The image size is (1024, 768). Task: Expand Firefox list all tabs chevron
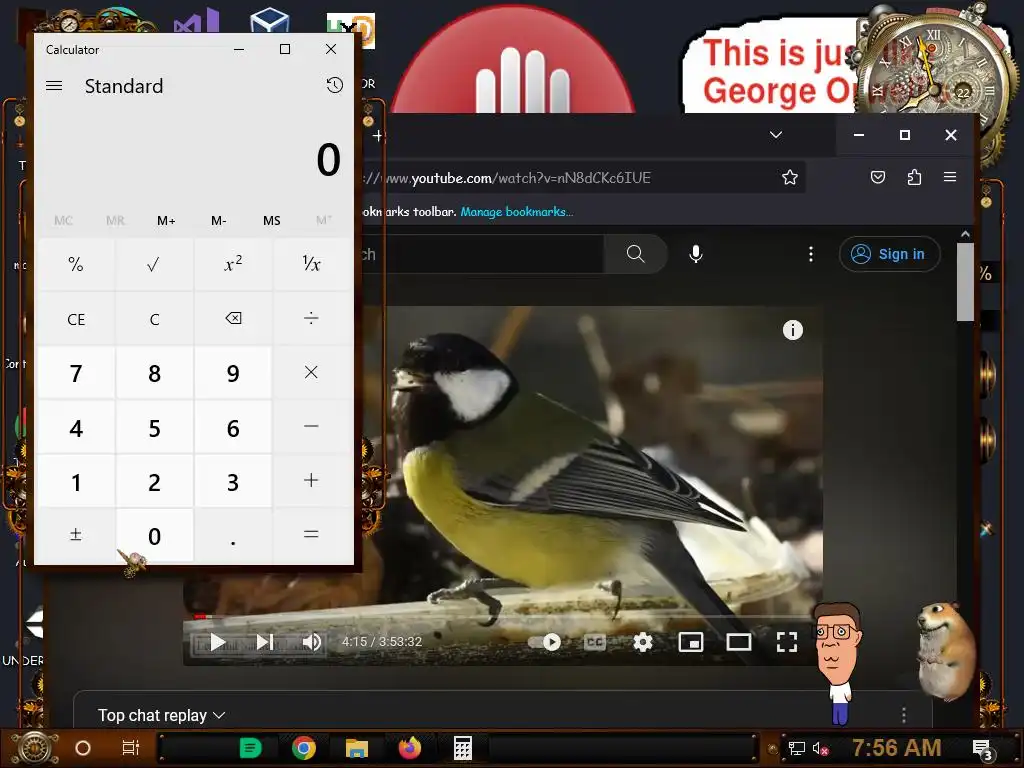[776, 135]
